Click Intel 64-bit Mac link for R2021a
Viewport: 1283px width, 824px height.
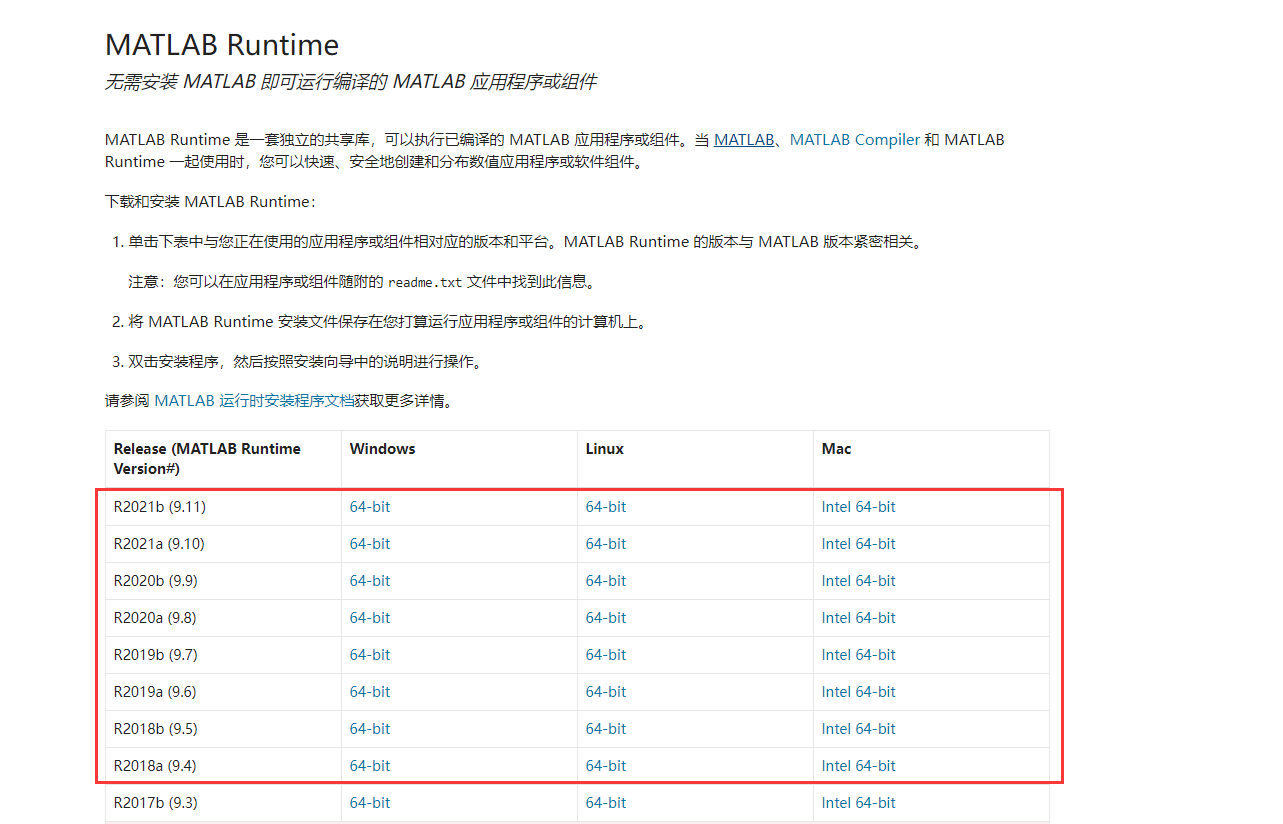(858, 543)
